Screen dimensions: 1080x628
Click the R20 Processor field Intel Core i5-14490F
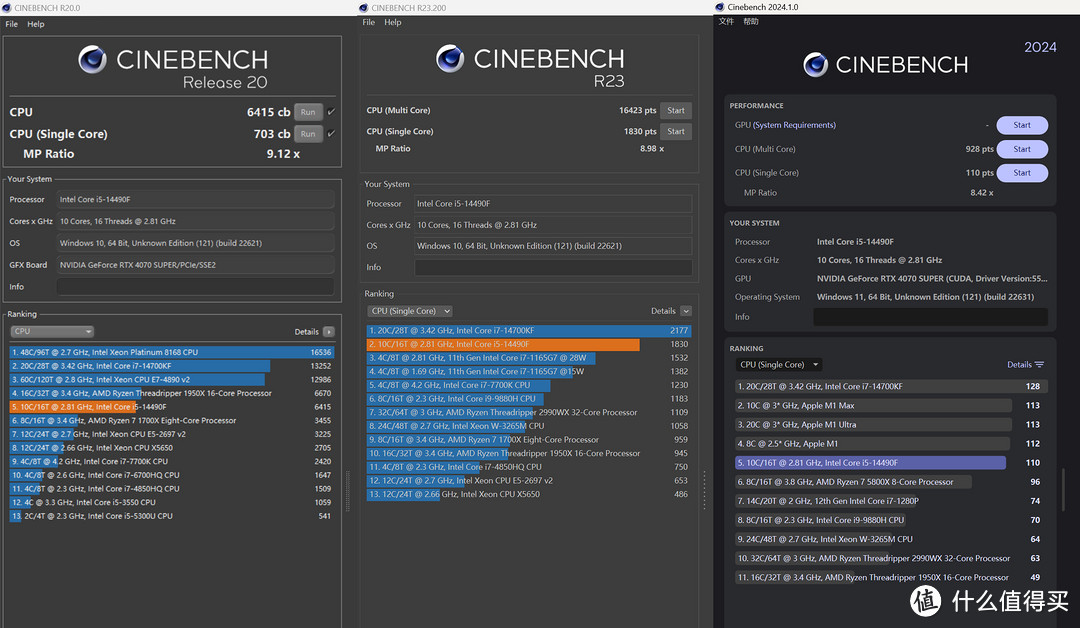click(x=196, y=199)
